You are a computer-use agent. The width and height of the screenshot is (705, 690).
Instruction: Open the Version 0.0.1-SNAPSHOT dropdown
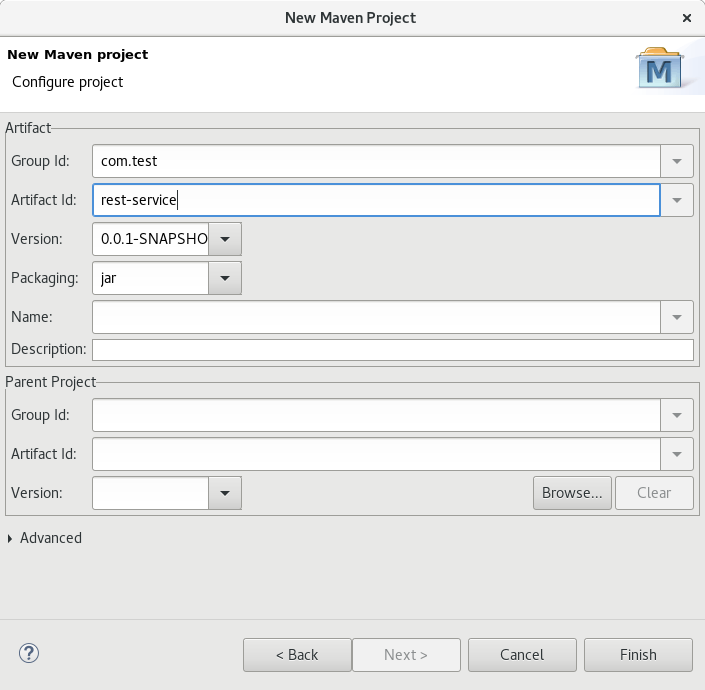225,239
